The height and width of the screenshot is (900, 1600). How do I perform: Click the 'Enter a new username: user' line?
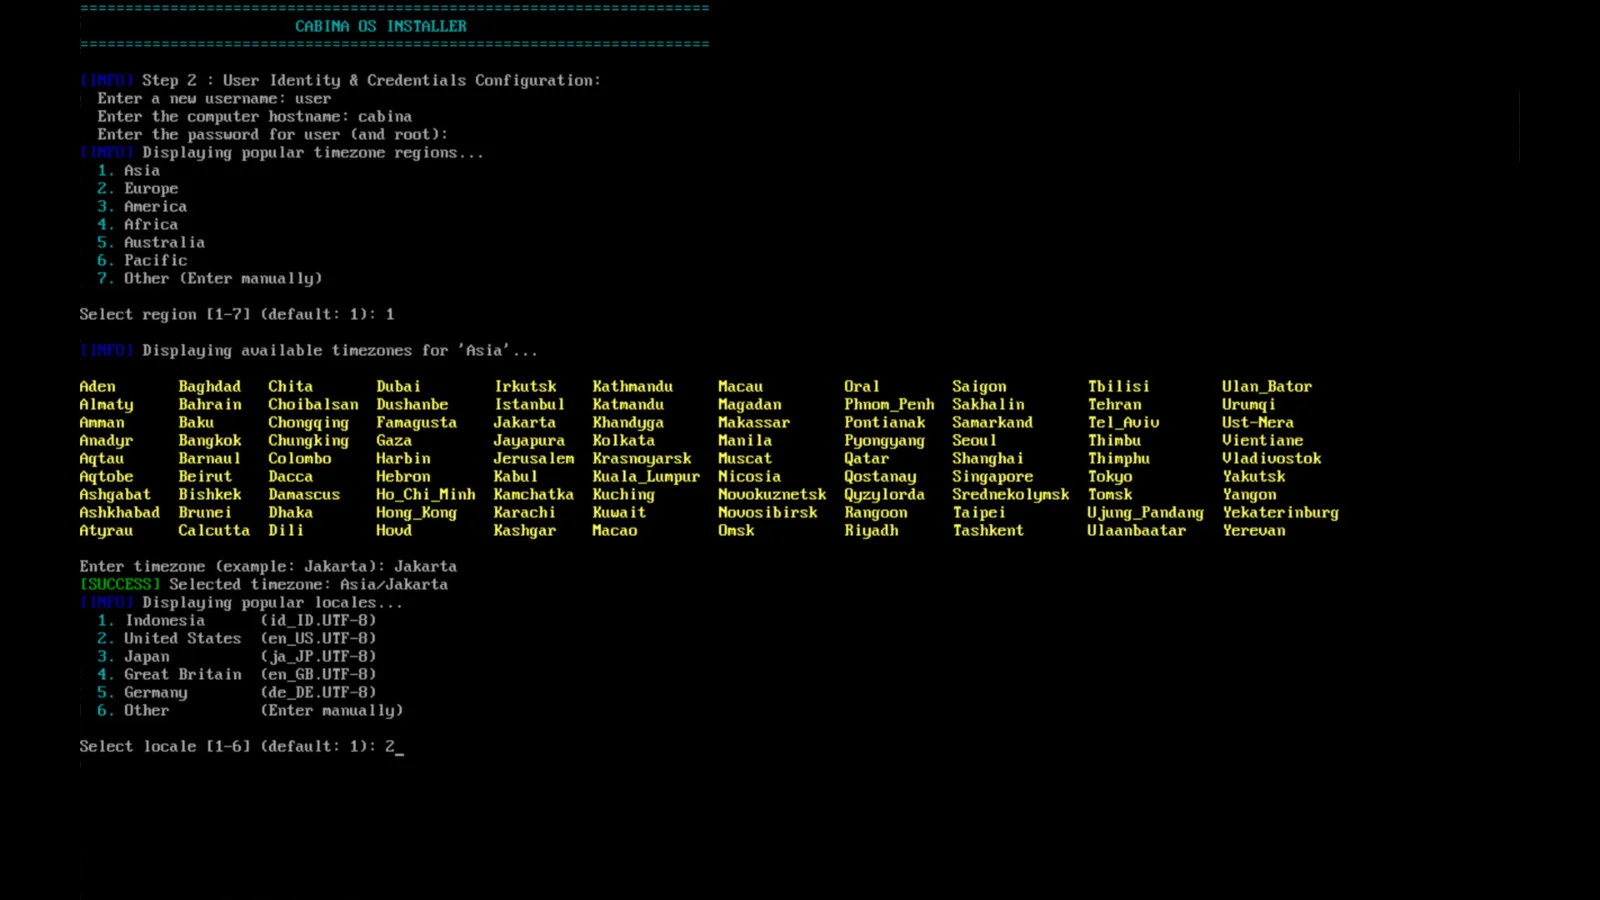pos(214,98)
